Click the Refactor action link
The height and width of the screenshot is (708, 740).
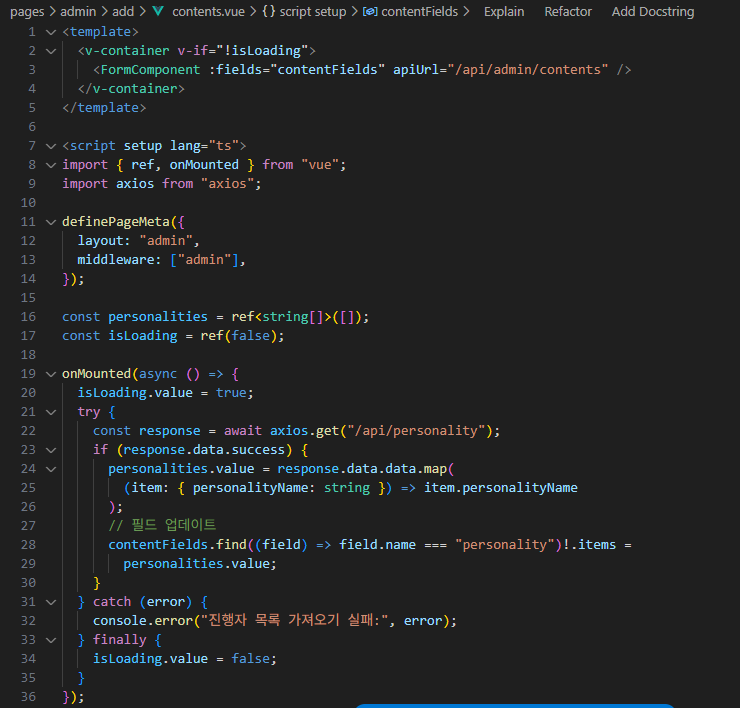[568, 12]
